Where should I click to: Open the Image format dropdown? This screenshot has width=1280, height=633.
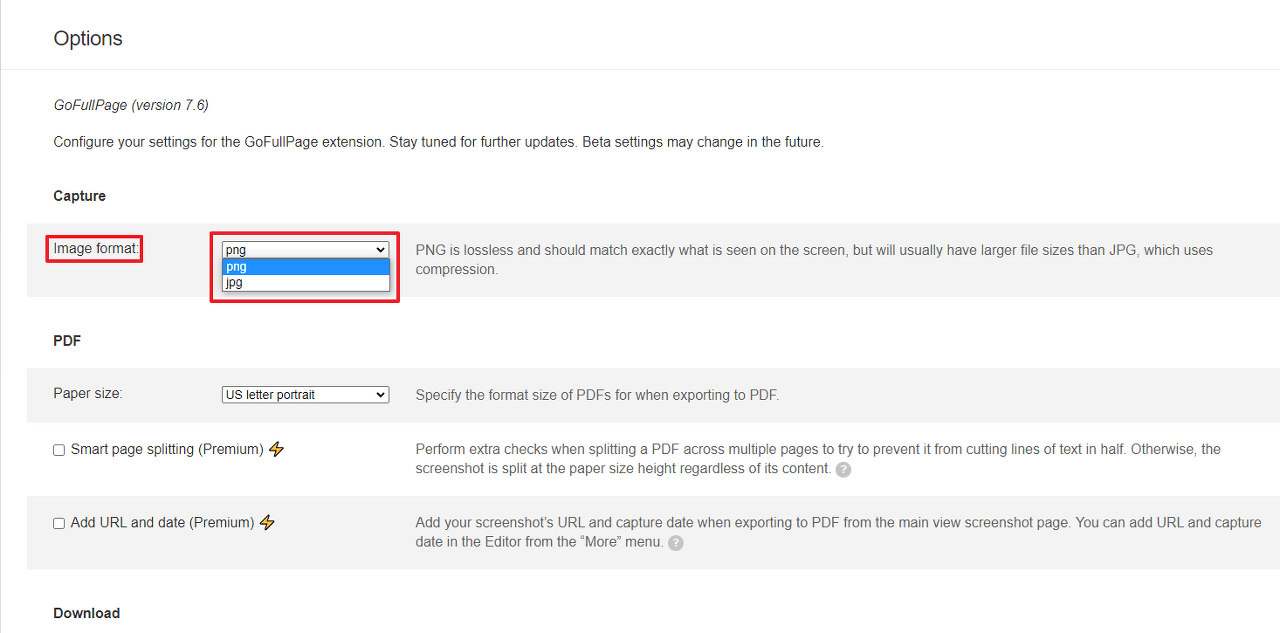(305, 250)
